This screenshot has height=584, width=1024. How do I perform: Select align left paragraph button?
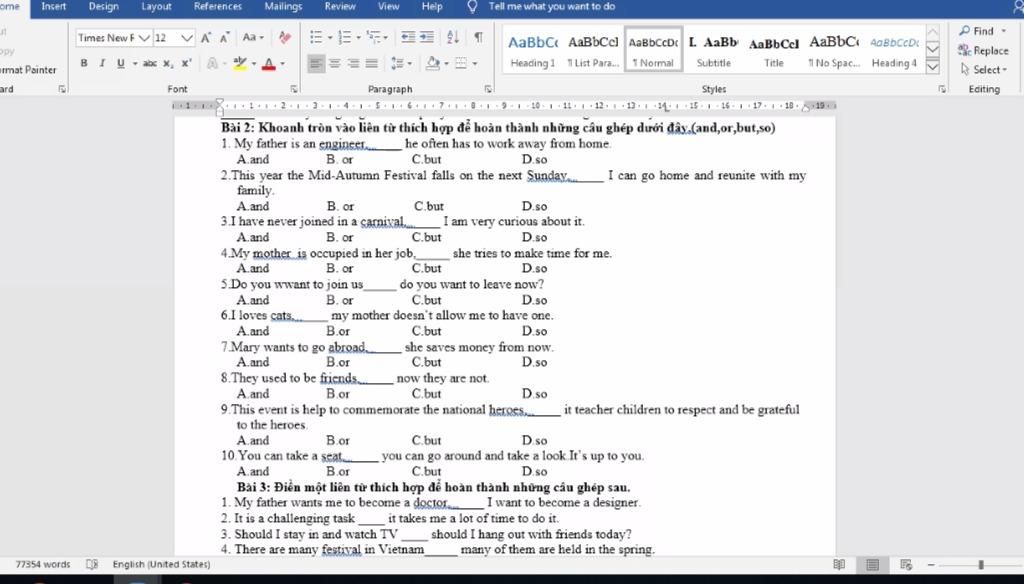[315, 63]
